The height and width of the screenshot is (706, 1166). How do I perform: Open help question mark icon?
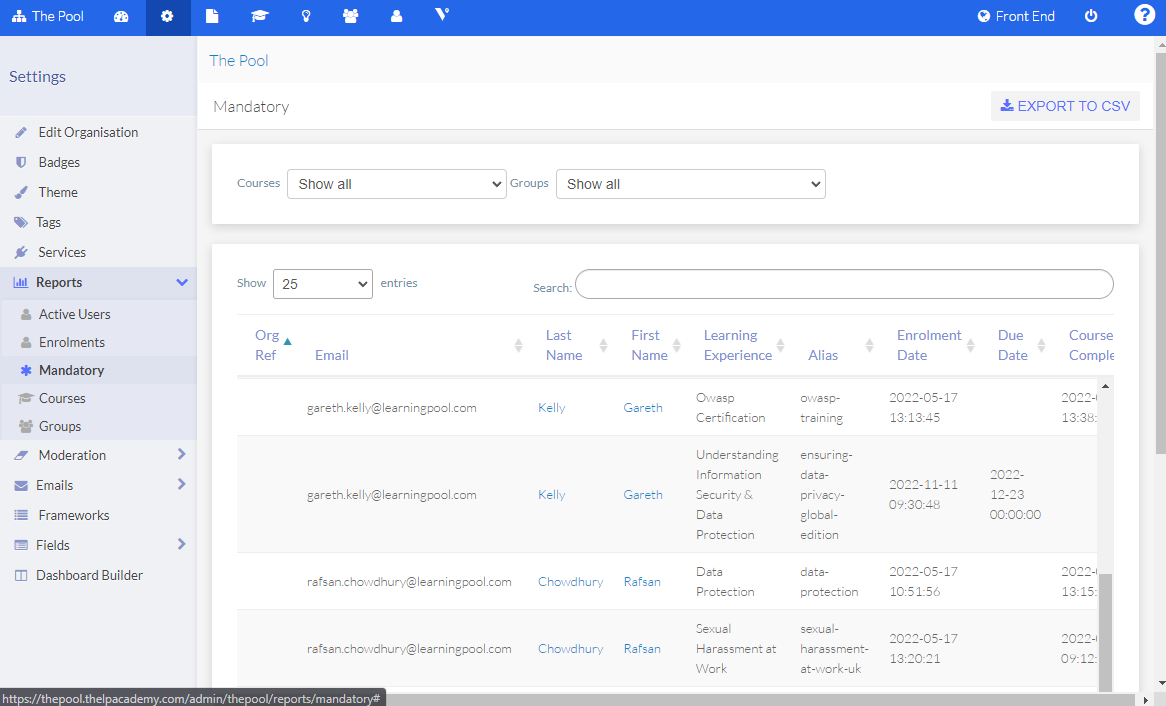pyautogui.click(x=1144, y=15)
